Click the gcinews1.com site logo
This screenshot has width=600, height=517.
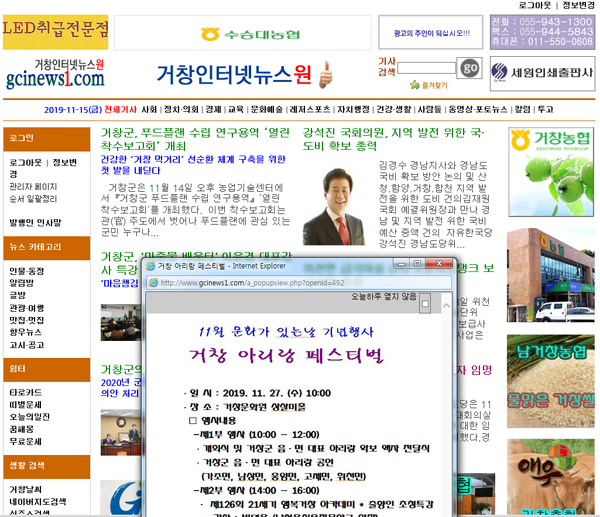point(55,73)
